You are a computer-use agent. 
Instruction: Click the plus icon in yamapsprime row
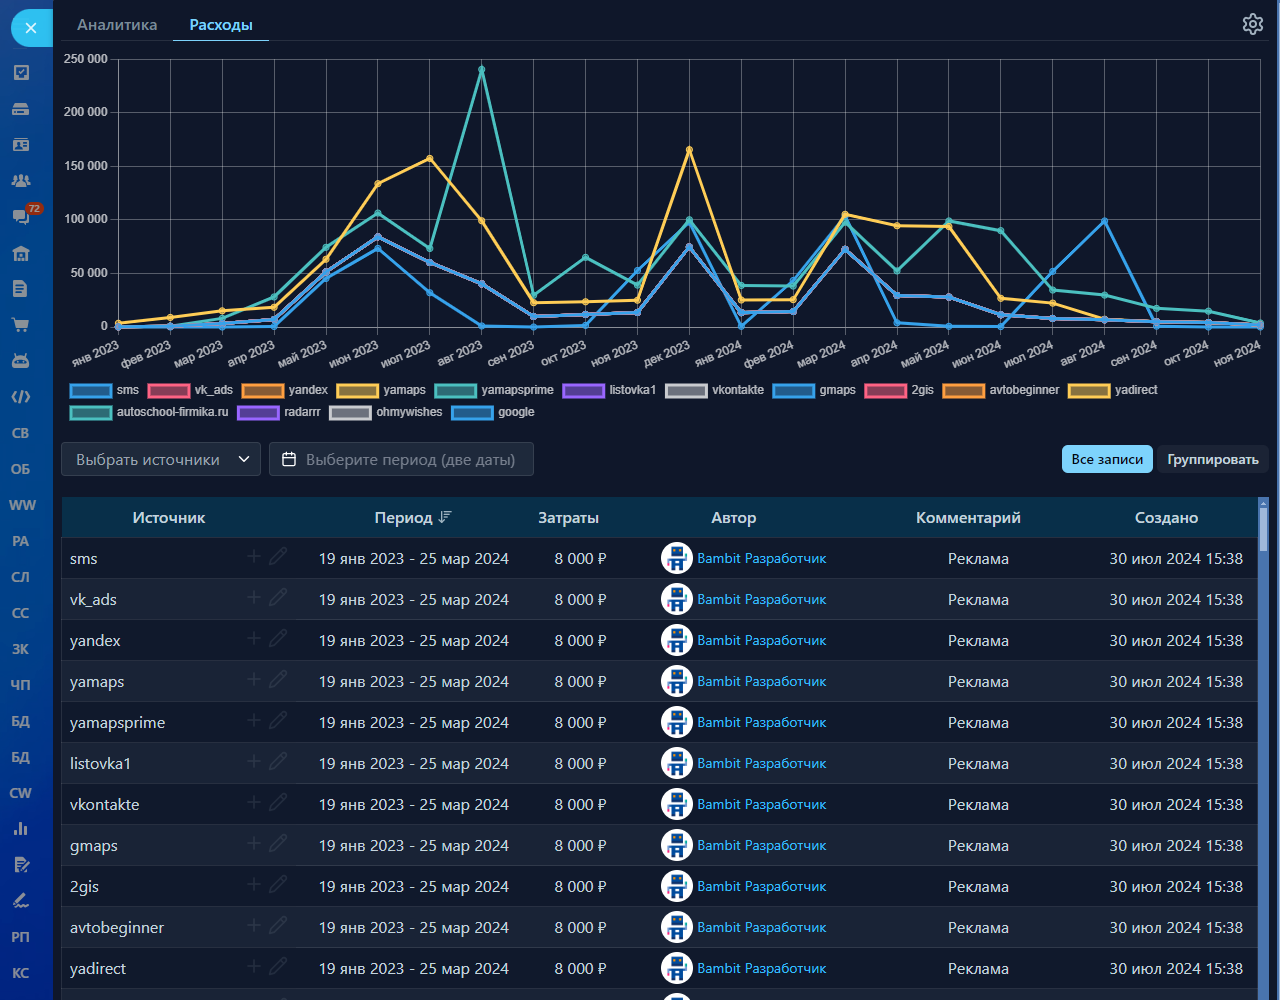point(254,720)
